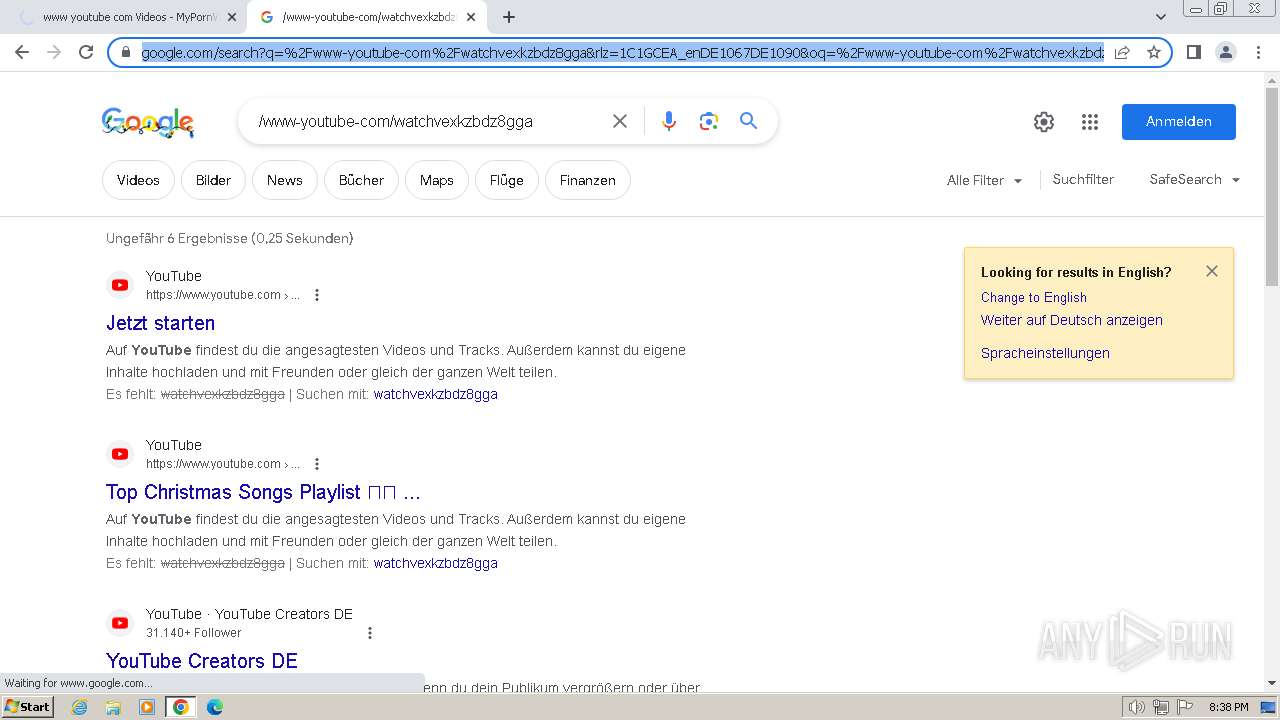The height and width of the screenshot is (720, 1280).
Task: Open the share page icon in address bar
Action: [1122, 52]
